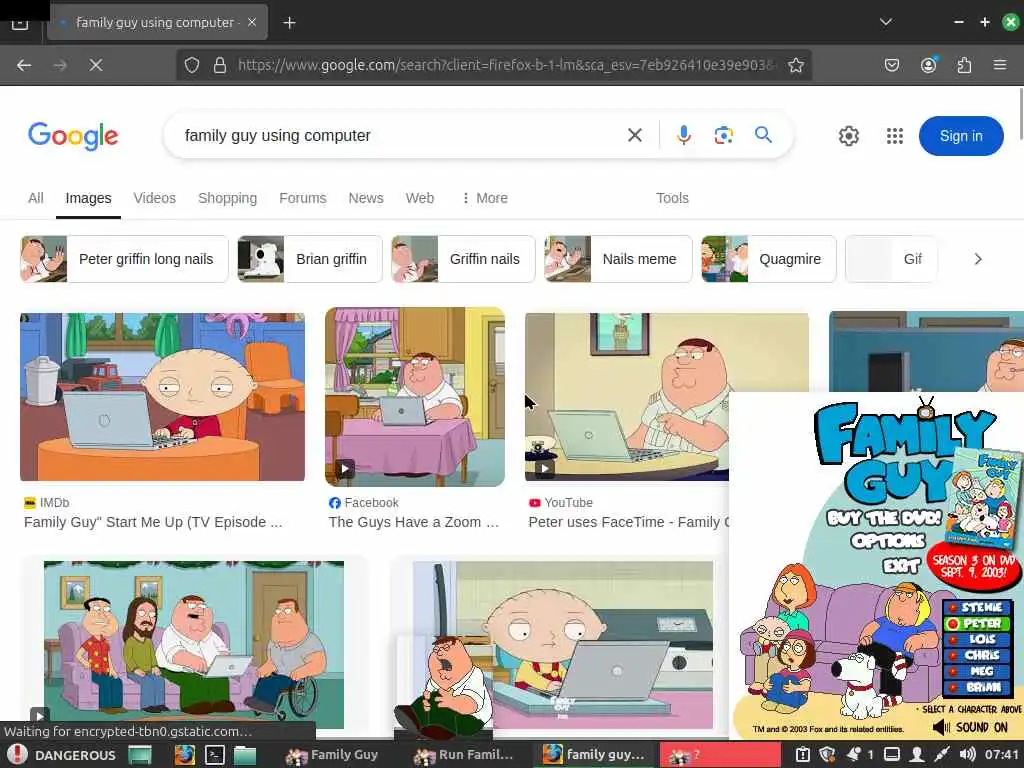The height and width of the screenshot is (768, 1024).
Task: Switch to the Videos tab
Action: 155,198
